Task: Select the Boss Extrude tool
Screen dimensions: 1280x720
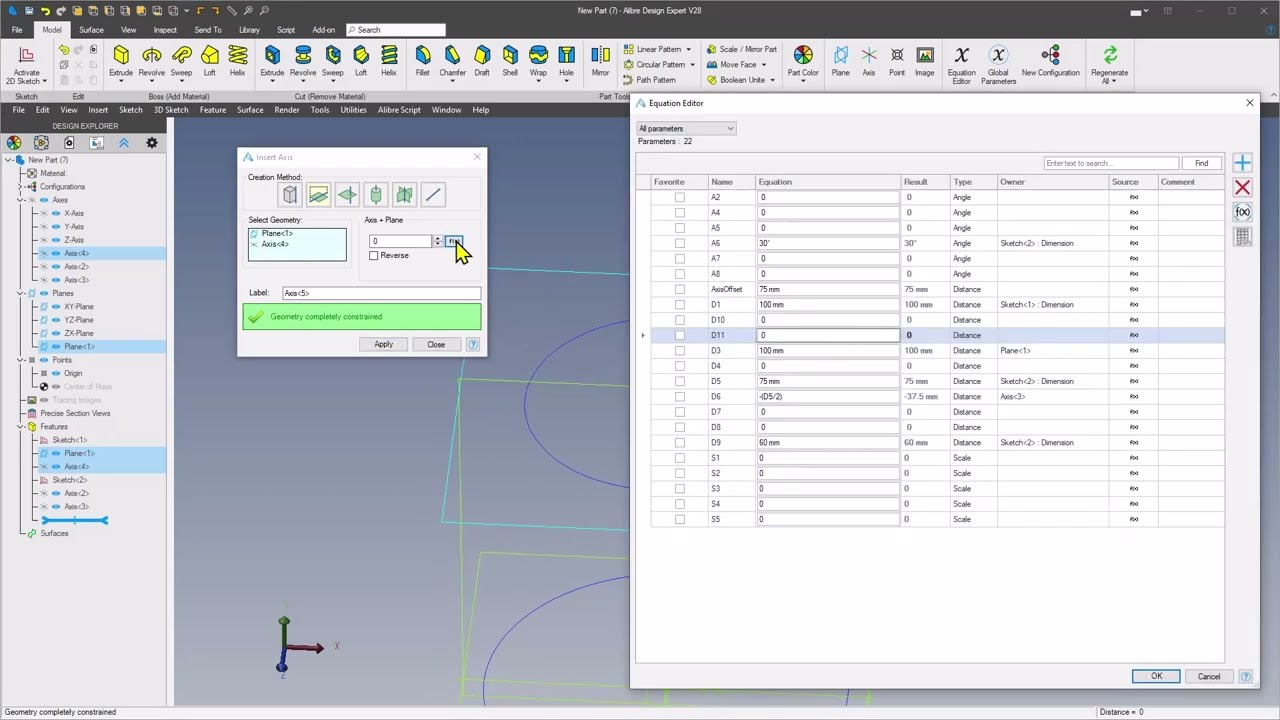Action: point(121,60)
